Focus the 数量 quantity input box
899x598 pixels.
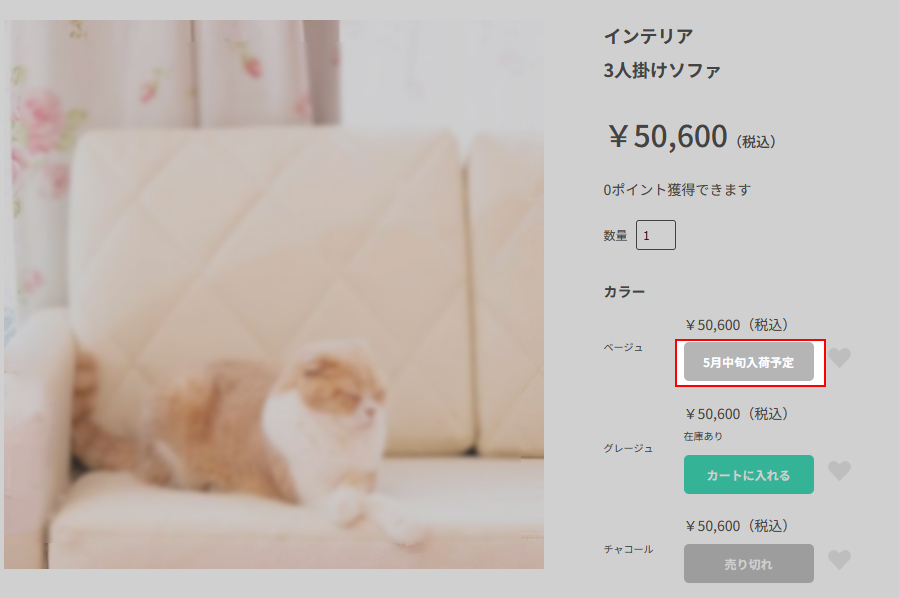[x=655, y=236]
